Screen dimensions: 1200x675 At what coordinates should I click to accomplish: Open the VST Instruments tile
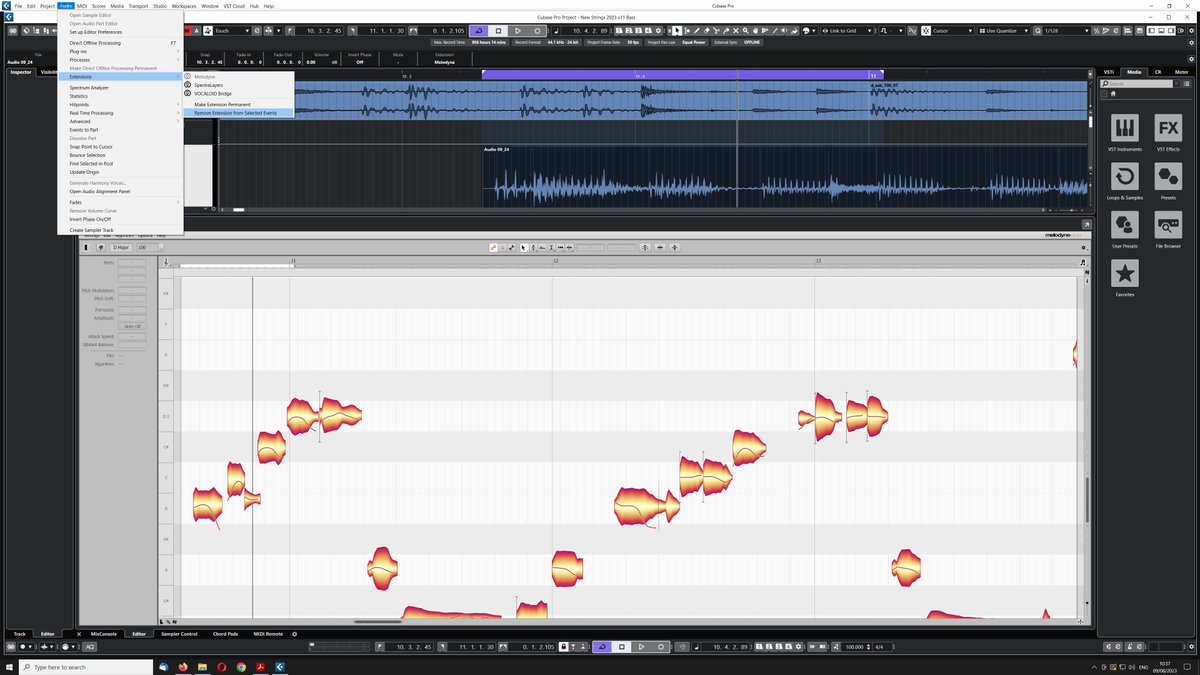[1125, 133]
